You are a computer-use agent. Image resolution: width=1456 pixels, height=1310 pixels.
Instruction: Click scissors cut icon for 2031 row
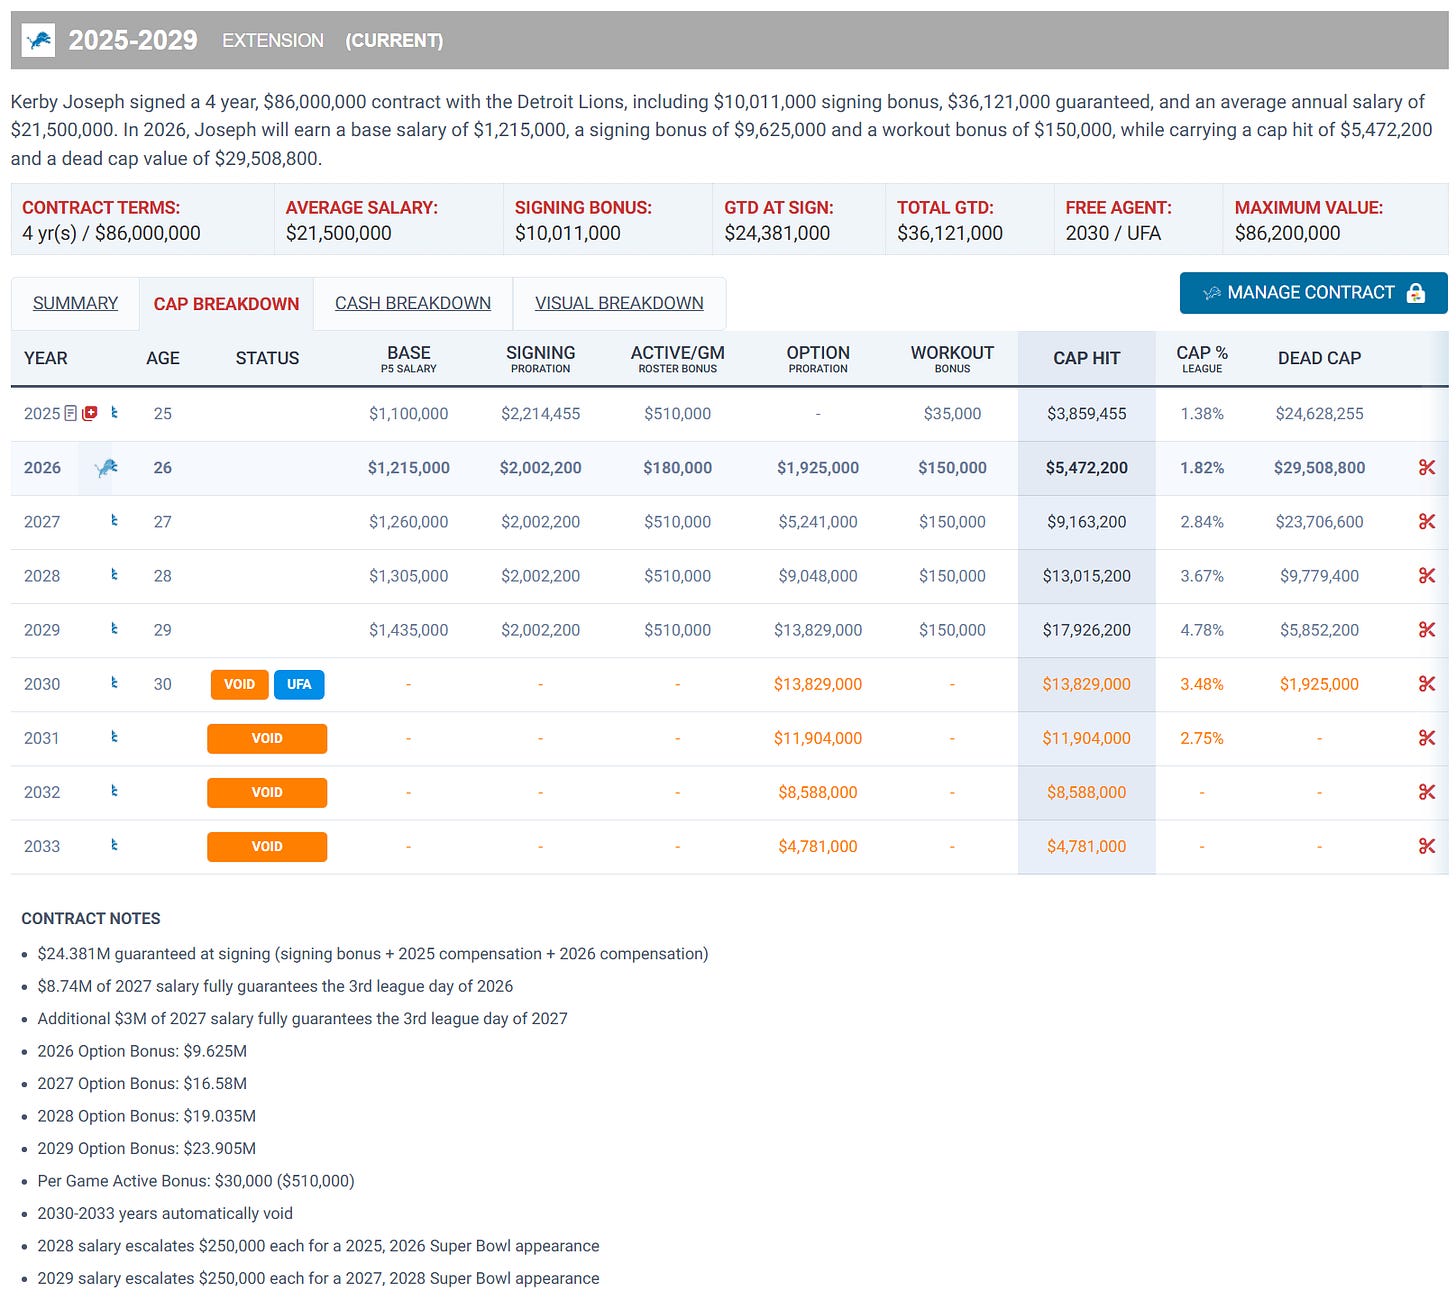pos(1427,738)
